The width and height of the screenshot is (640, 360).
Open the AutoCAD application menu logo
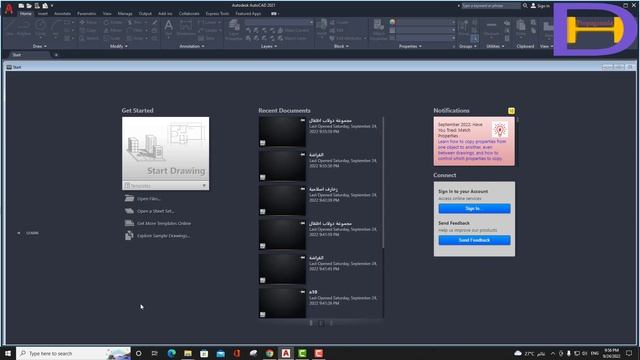[x=9, y=9]
